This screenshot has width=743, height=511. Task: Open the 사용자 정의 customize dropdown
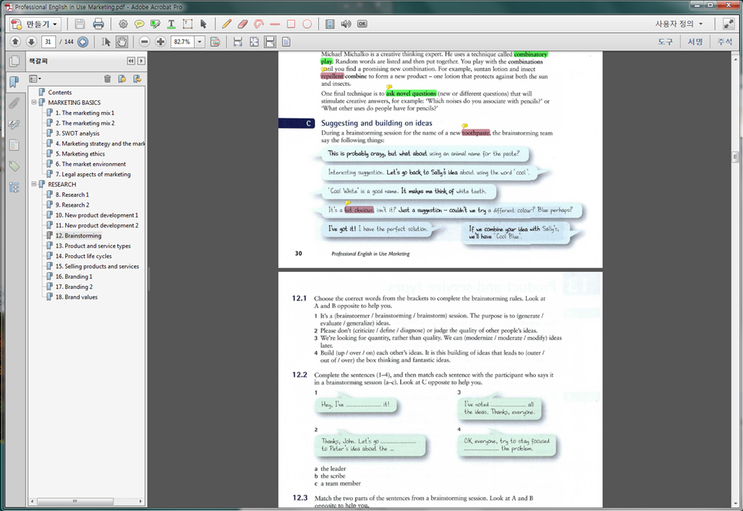point(679,24)
